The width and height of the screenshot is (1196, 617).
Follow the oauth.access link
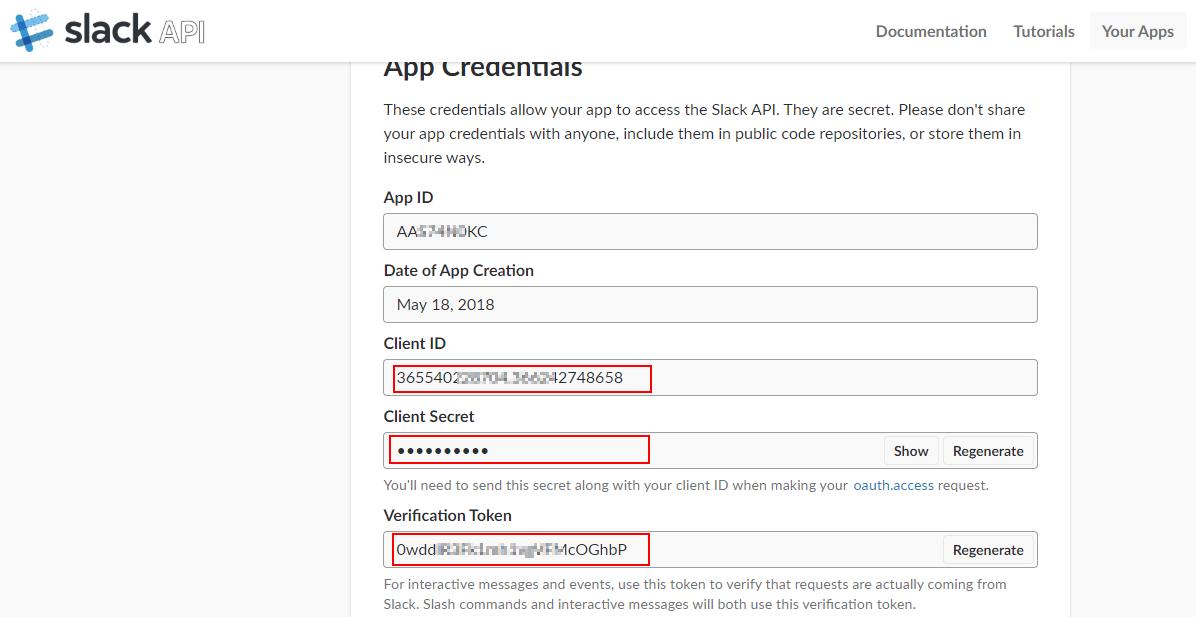(893, 485)
